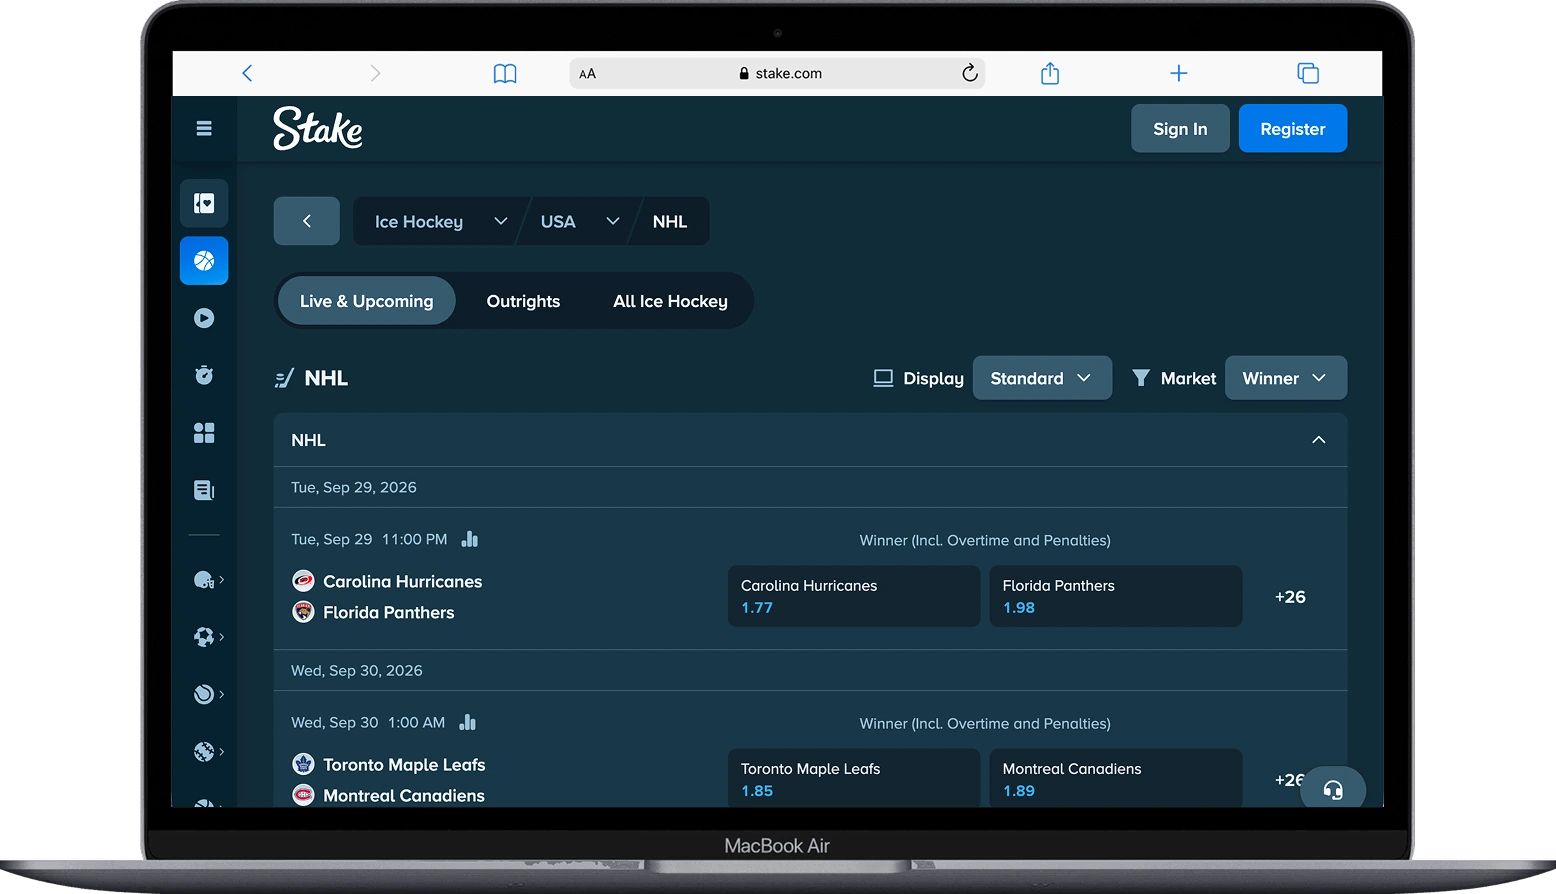Reload the stake.com page
This screenshot has width=1556, height=894.
[x=969, y=73]
